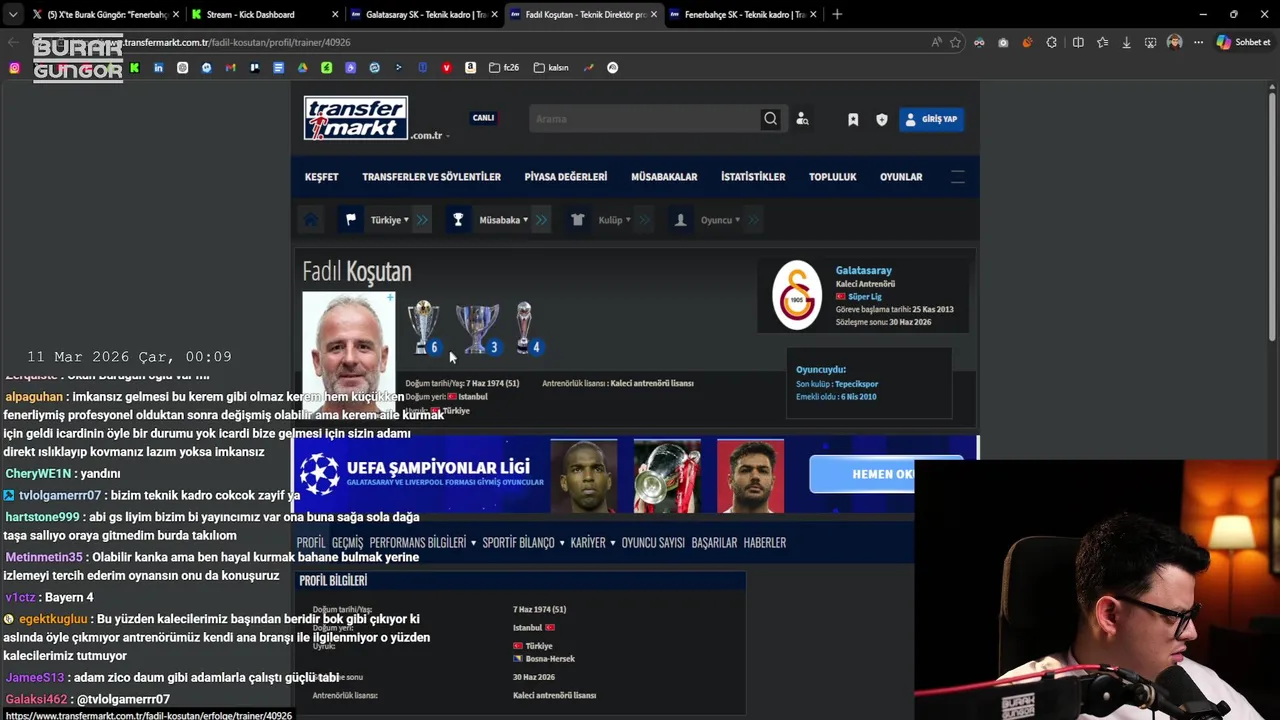Open the browser profile avatar
The image size is (1280, 720).
tap(1175, 42)
